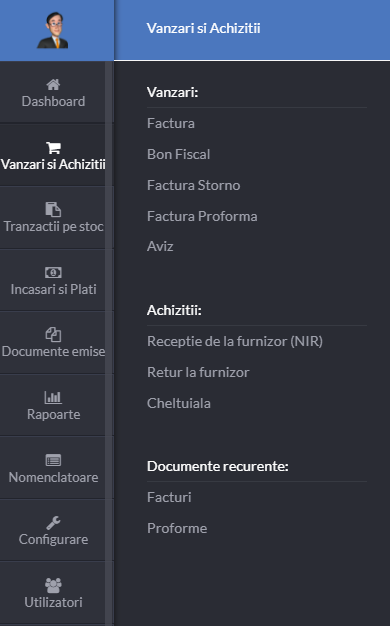Viewport: 390px width, 626px height.
Task: Select Retur la furnizor
Action: 198,372
